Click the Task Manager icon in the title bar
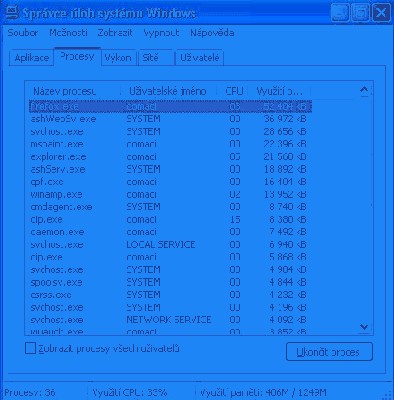The height and width of the screenshot is (400, 394). (13, 13)
